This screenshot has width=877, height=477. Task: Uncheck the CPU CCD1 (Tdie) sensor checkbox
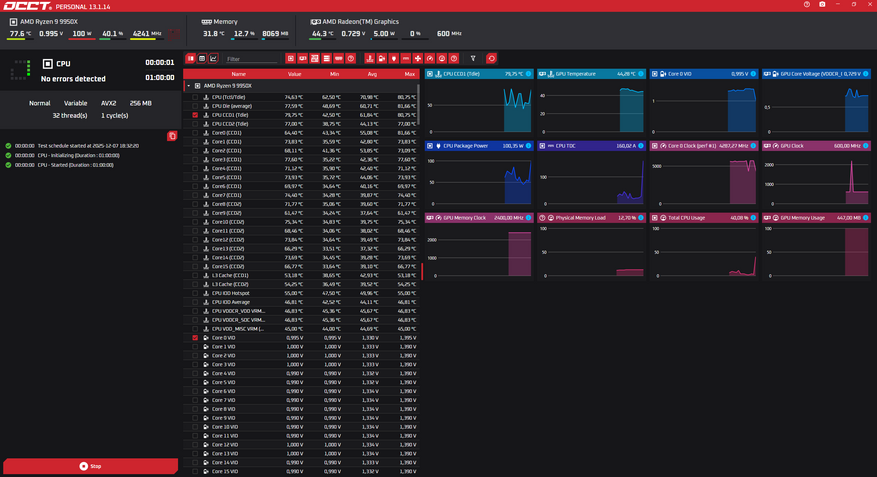point(195,115)
